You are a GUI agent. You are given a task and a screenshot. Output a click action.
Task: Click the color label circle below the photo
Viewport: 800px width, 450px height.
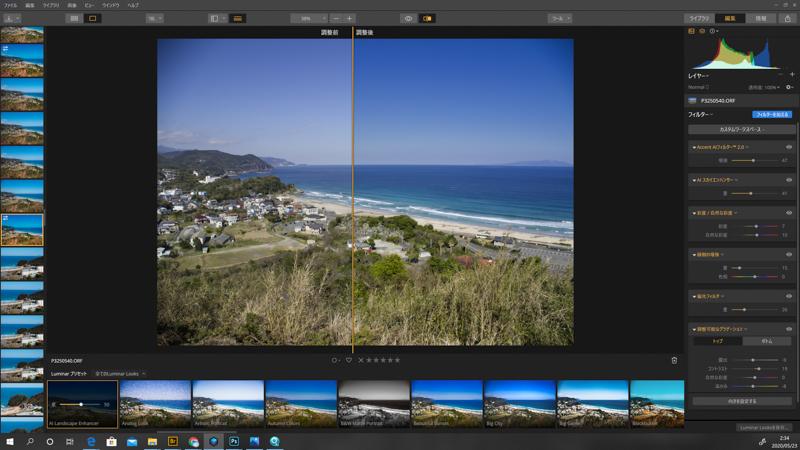(x=335, y=360)
